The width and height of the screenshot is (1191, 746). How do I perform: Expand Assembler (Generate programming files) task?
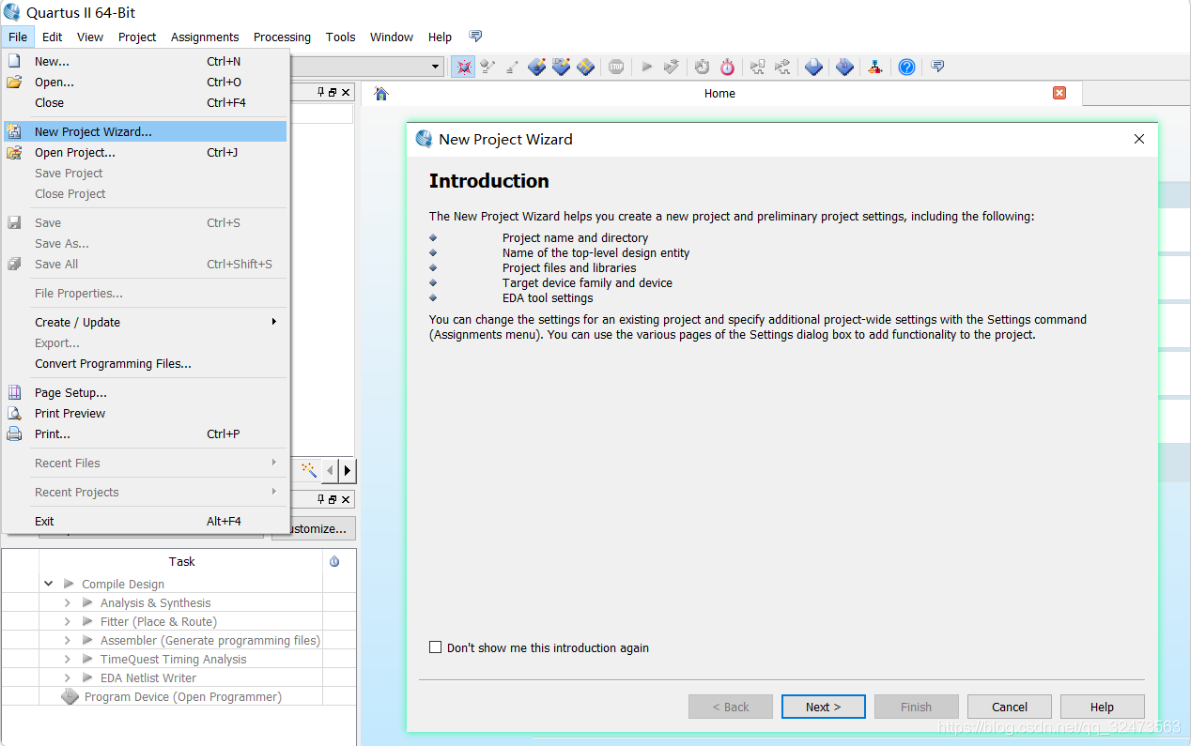coord(68,640)
